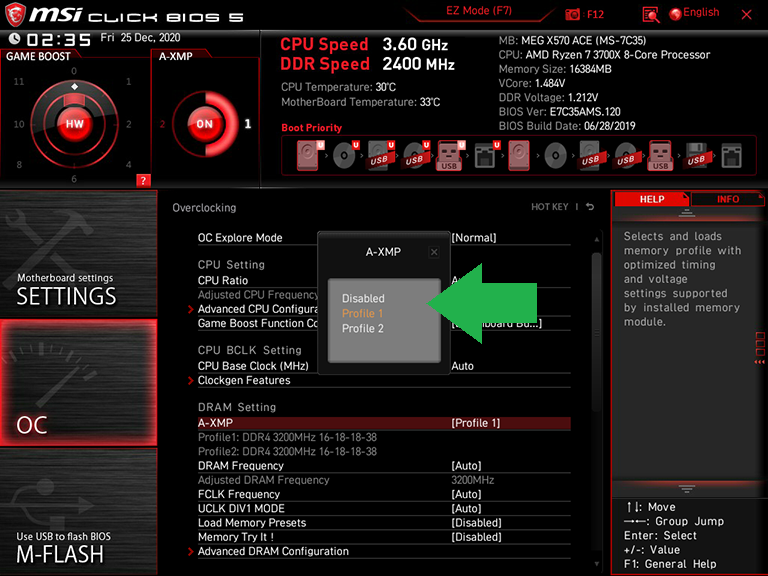This screenshot has width=768, height=576.
Task: Open the M-FLASH BIOS flashing section
Action: pos(78,511)
